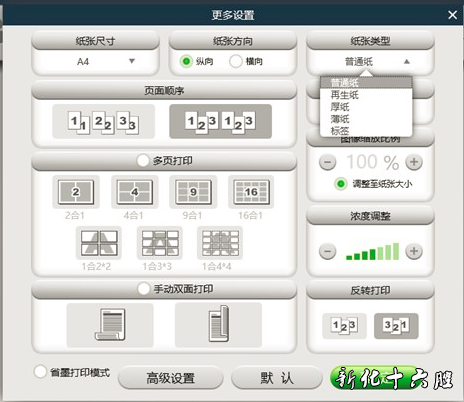Toggle 省墨打印模式 option
The height and width of the screenshot is (402, 464).
click(40, 372)
